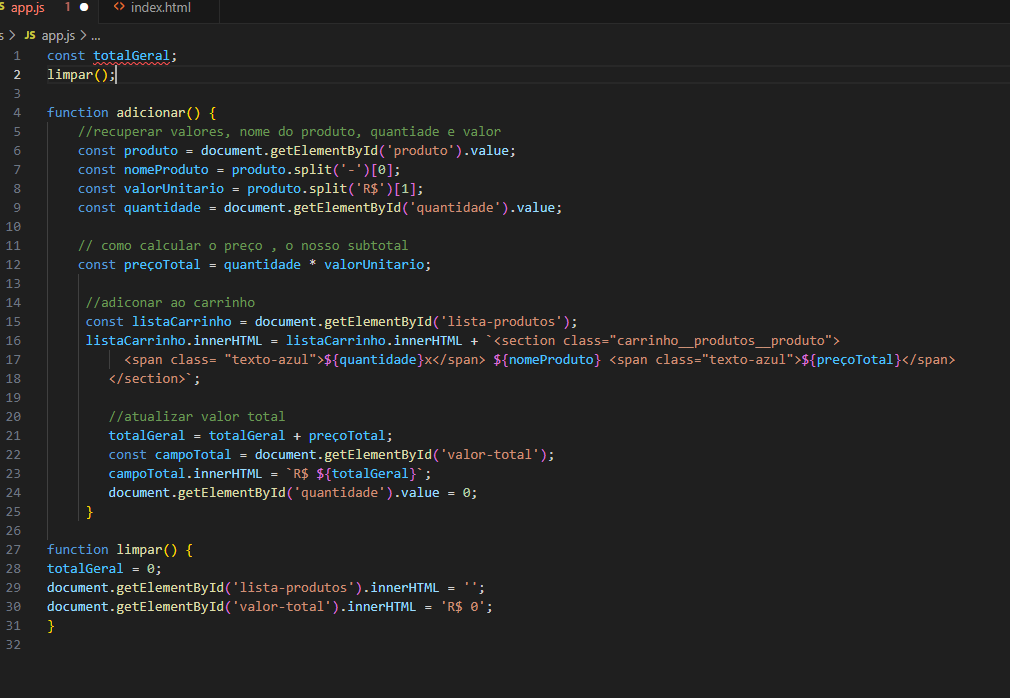Click the underlined totalGeral variable on line 1
This screenshot has height=698, width=1010.
point(132,55)
